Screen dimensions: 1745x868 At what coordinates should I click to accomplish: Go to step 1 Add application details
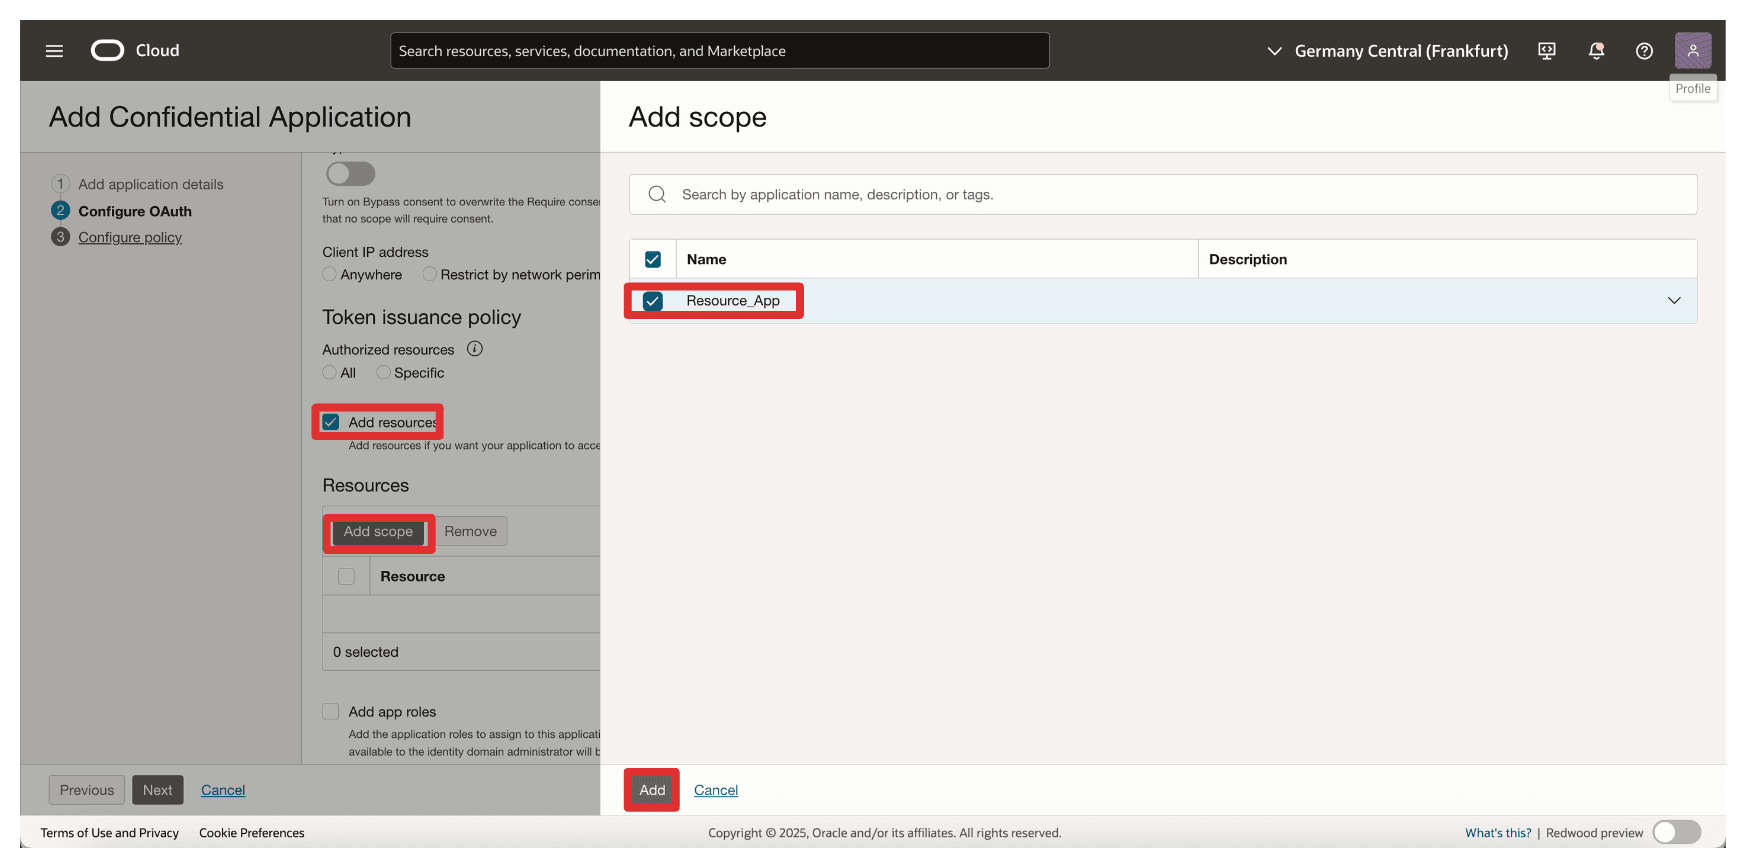click(x=151, y=184)
